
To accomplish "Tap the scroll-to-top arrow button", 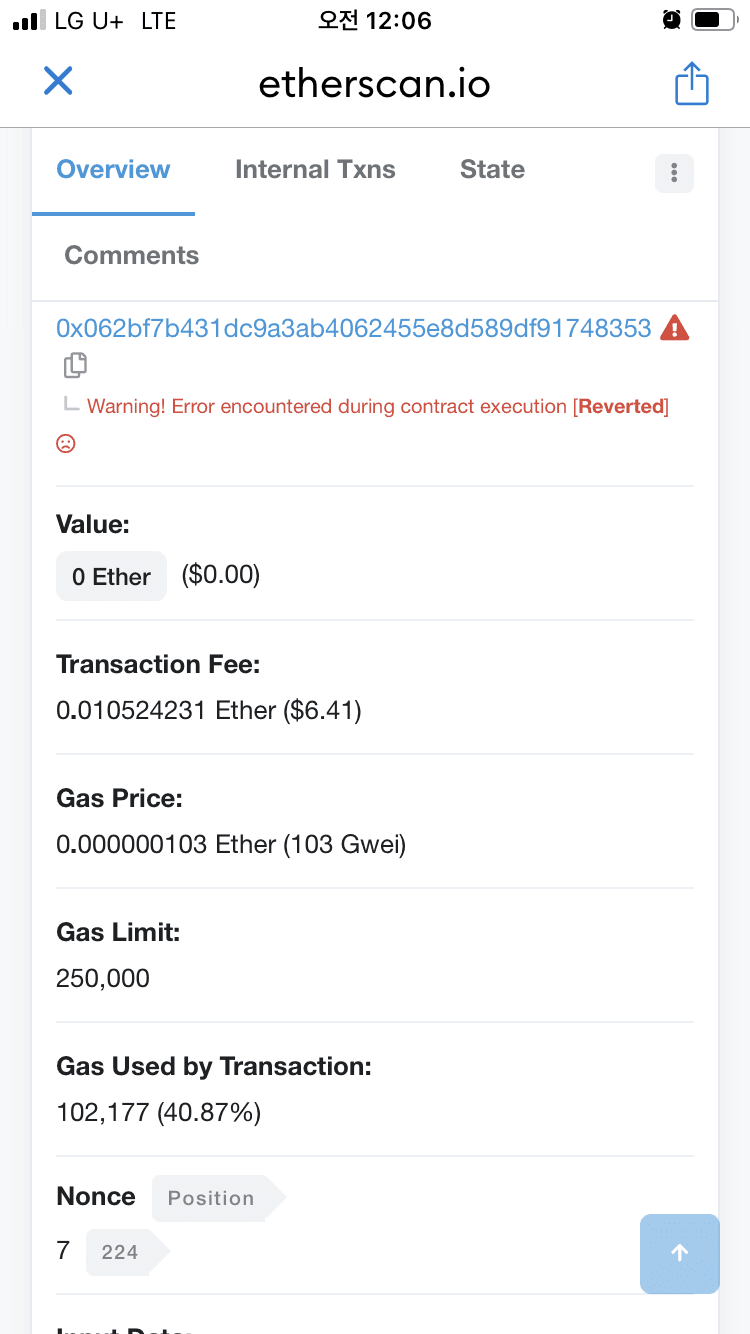I will click(x=679, y=1253).
